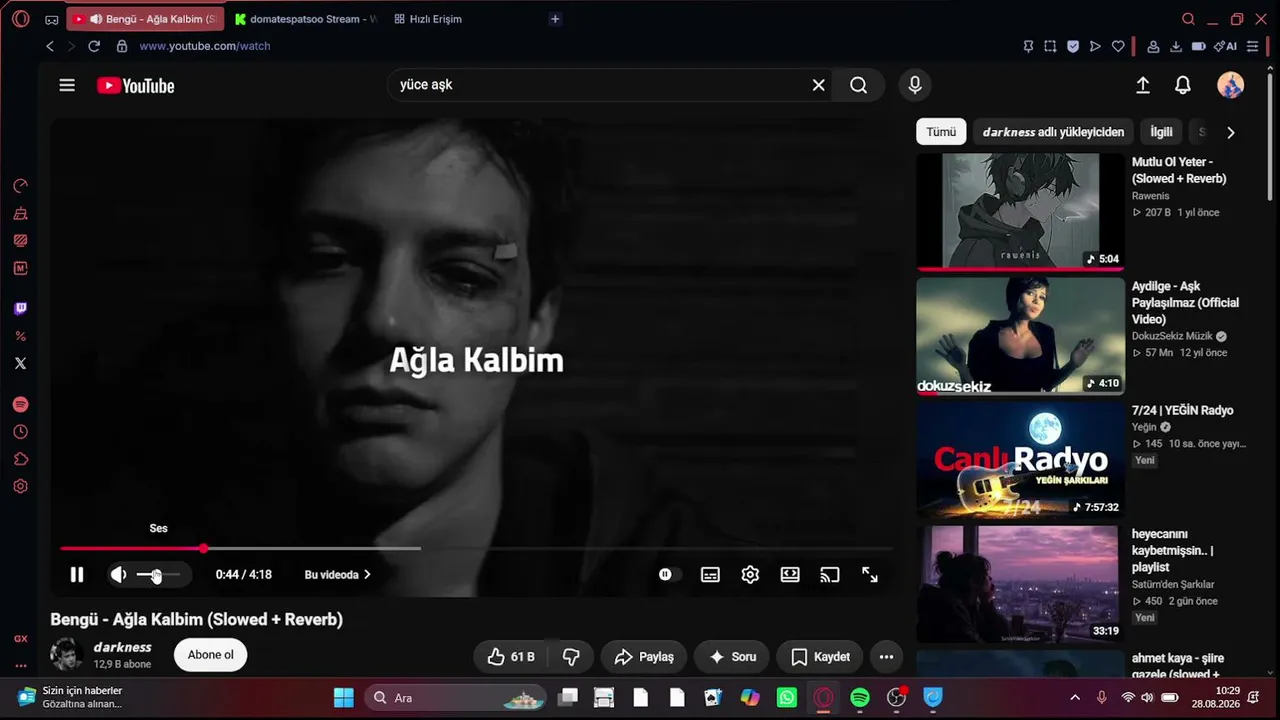Select the 'İlgili' filter chip
Viewport: 1280px width, 720px height.
[x=1161, y=132]
